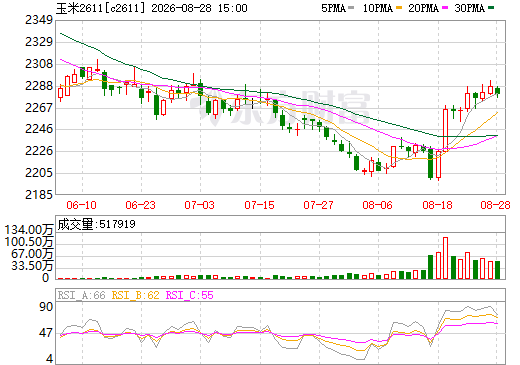Click the green 30PMA legend color marker
520x365 pixels.
[x=491, y=8]
